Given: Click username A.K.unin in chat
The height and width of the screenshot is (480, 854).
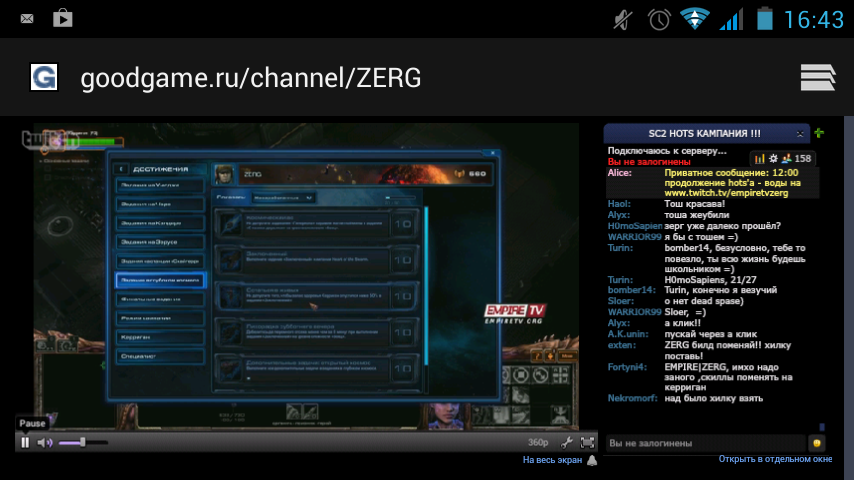Looking at the screenshot, I should click(x=628, y=334).
